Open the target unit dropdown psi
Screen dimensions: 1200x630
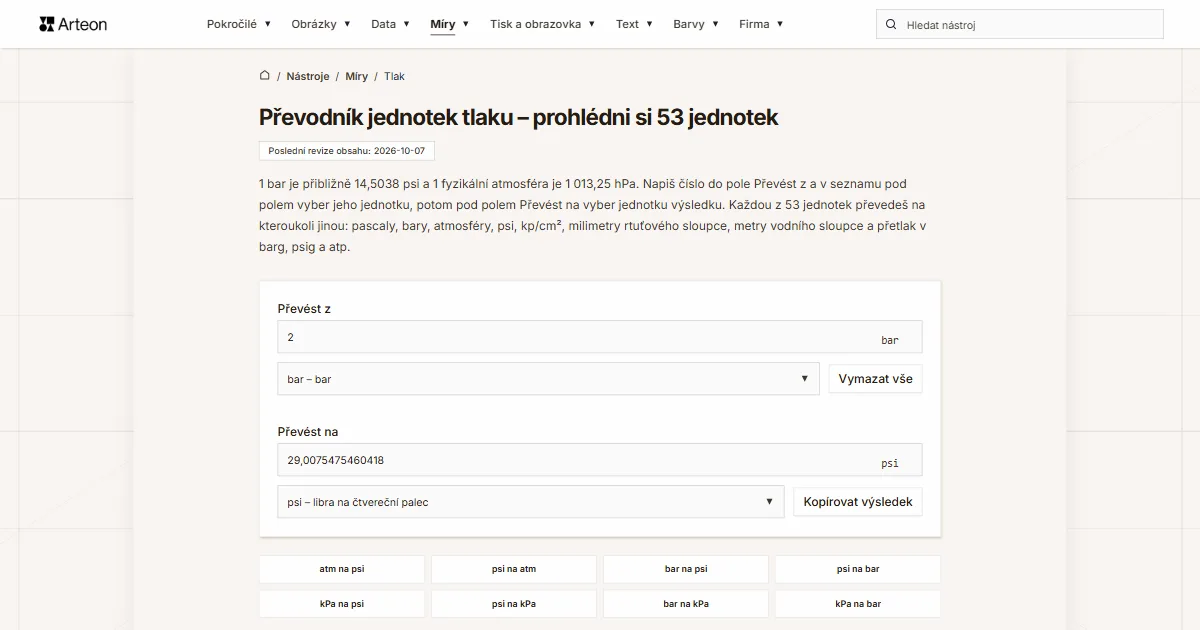point(531,502)
